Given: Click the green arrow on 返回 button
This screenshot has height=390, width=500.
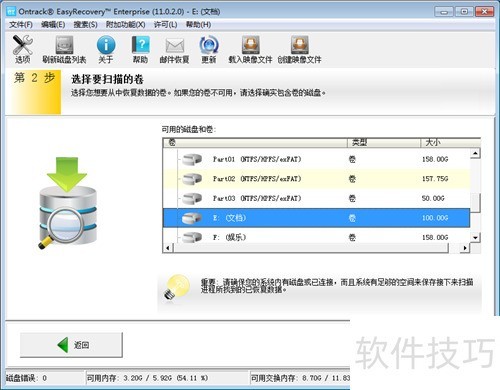Looking at the screenshot, I should coord(63,345).
